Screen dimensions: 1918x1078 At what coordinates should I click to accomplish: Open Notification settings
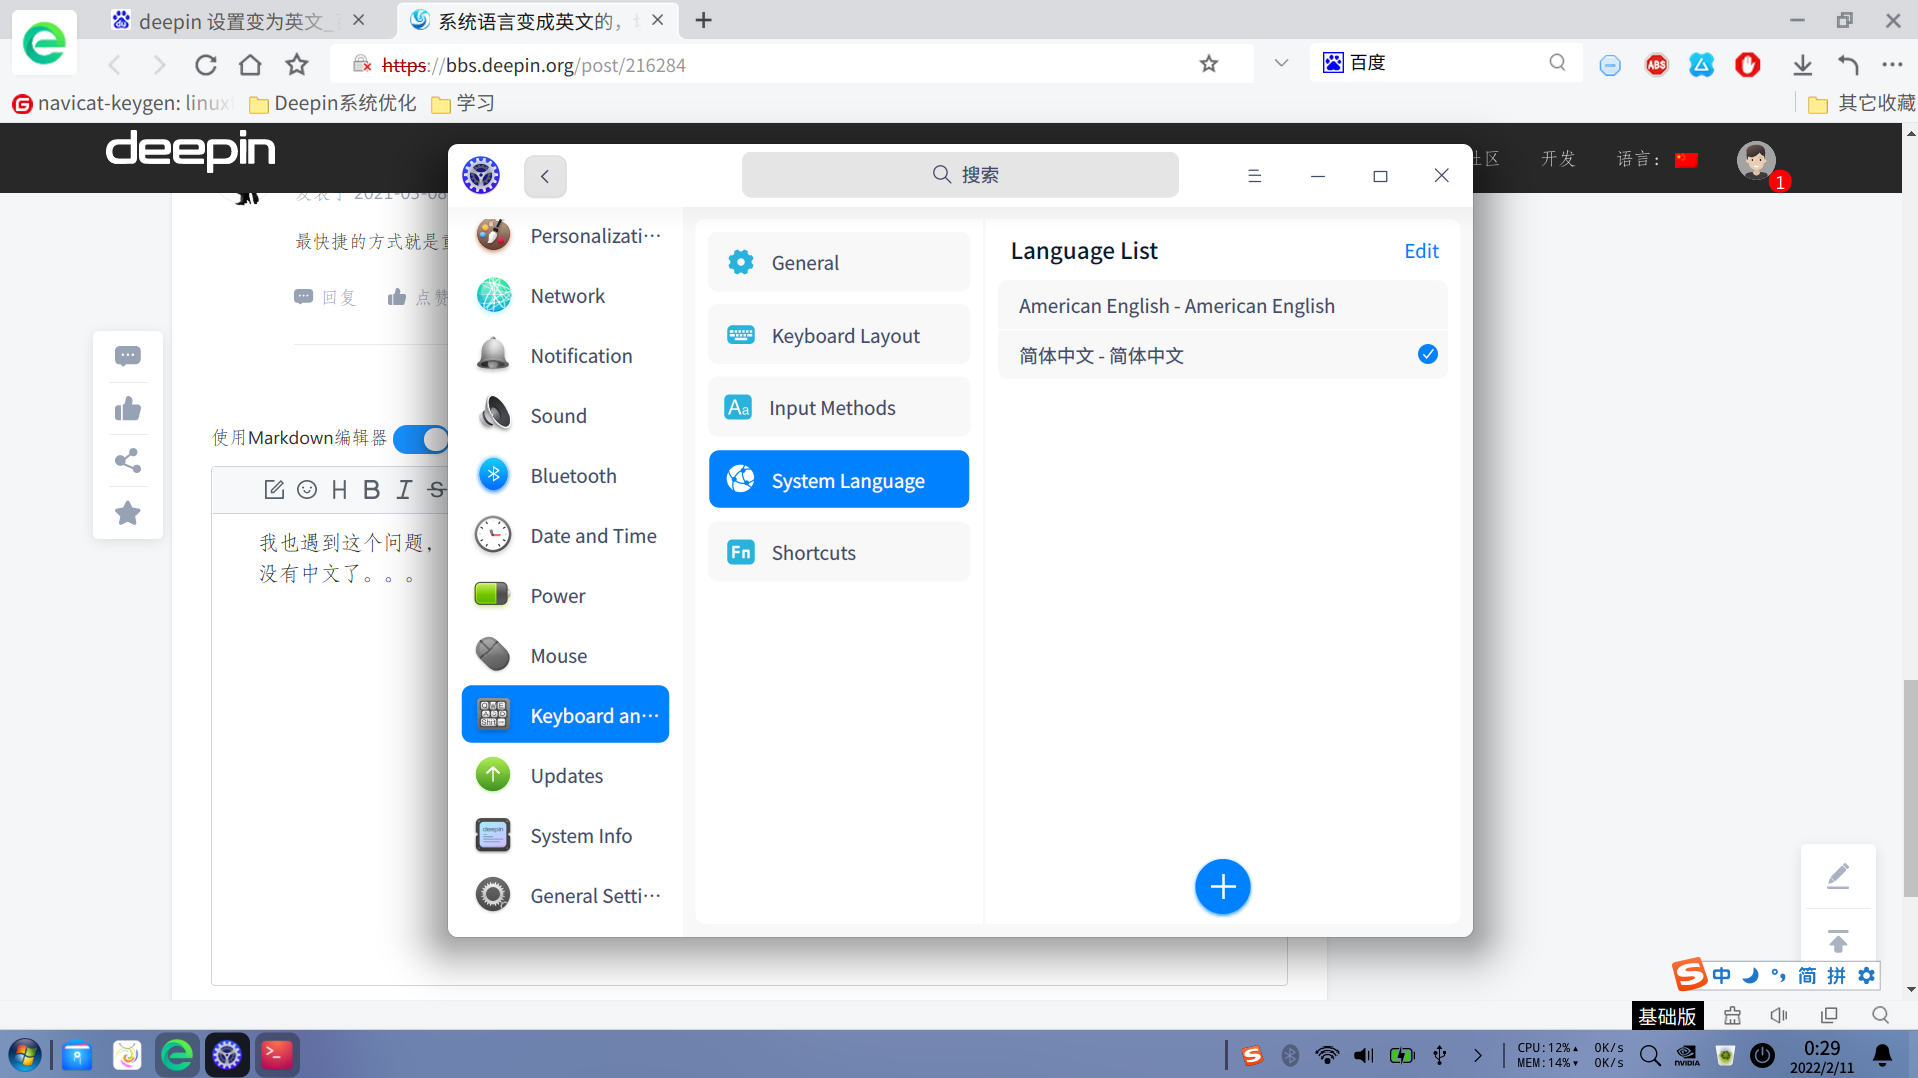(565, 356)
